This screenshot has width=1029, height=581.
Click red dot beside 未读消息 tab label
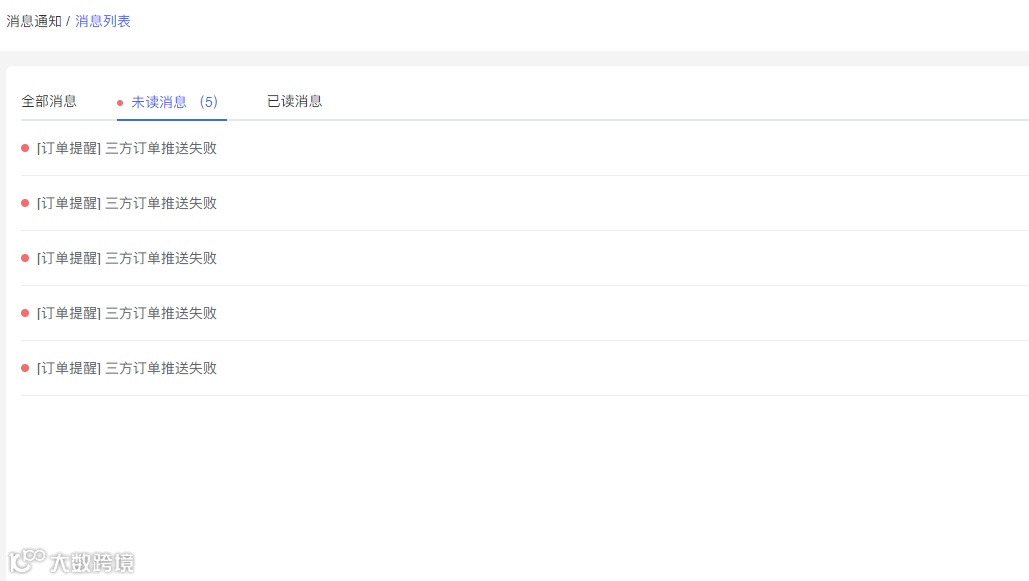click(120, 103)
